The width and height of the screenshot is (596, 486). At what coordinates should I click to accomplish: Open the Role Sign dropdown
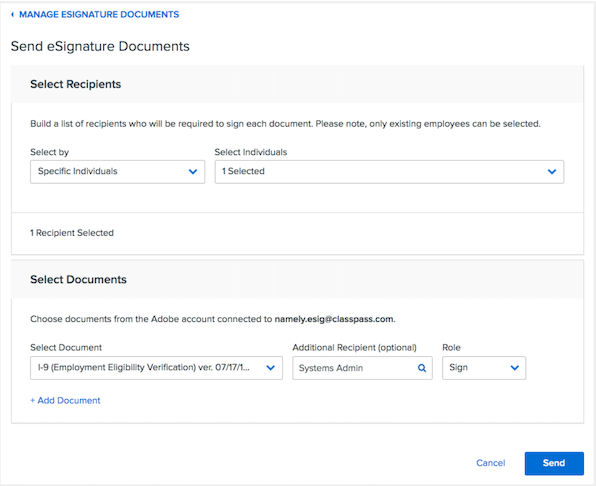coord(484,368)
